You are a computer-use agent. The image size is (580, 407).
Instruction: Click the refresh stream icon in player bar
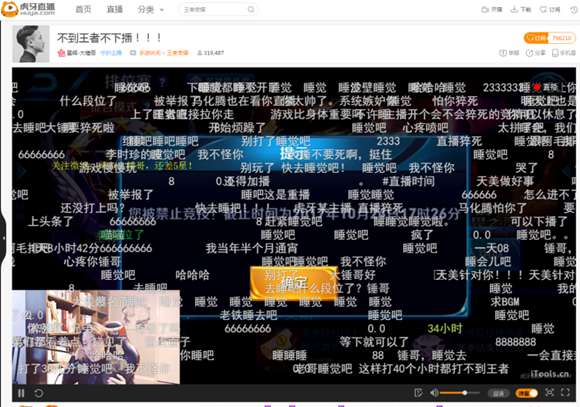coord(38,393)
